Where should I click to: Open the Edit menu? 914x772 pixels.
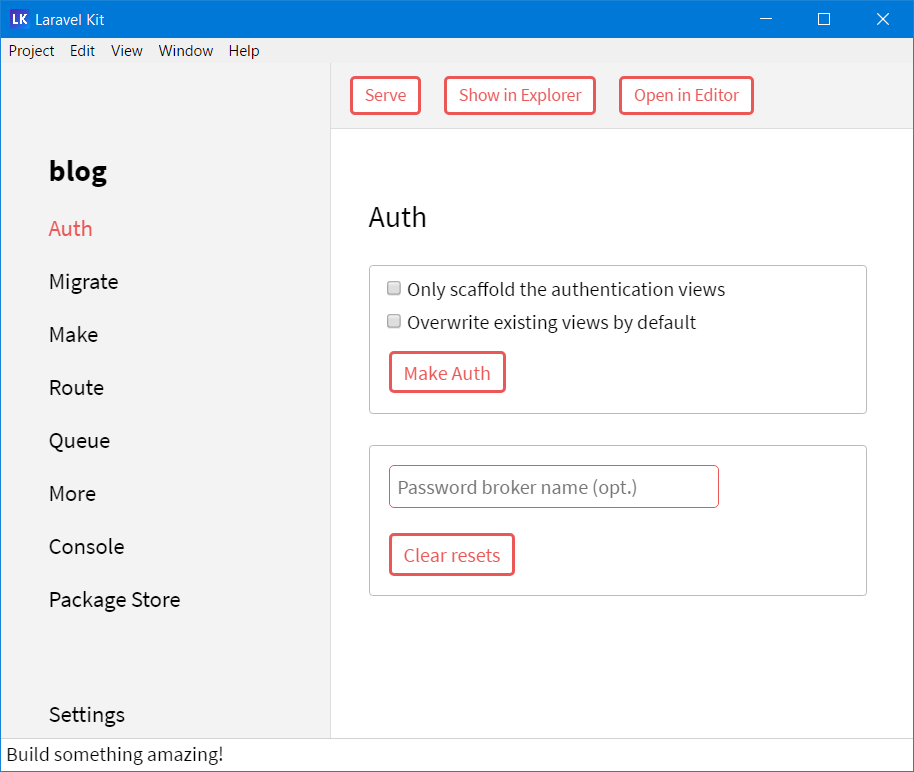click(82, 51)
